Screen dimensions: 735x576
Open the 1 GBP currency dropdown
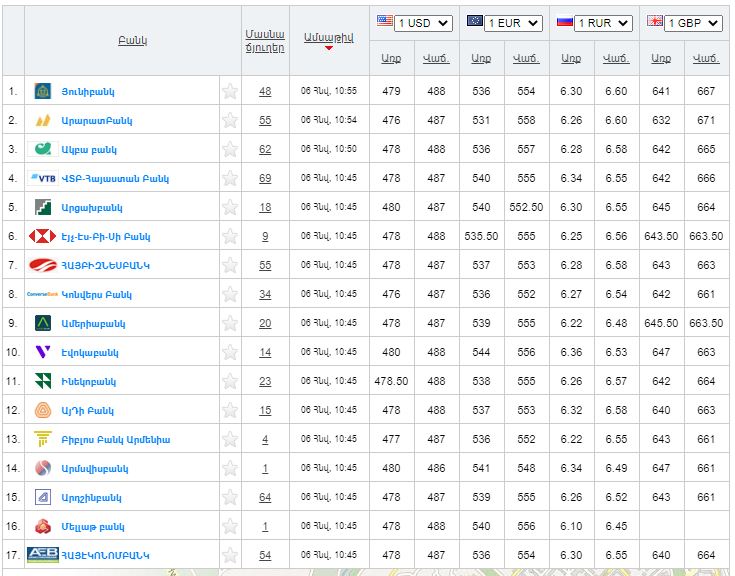[x=693, y=23]
